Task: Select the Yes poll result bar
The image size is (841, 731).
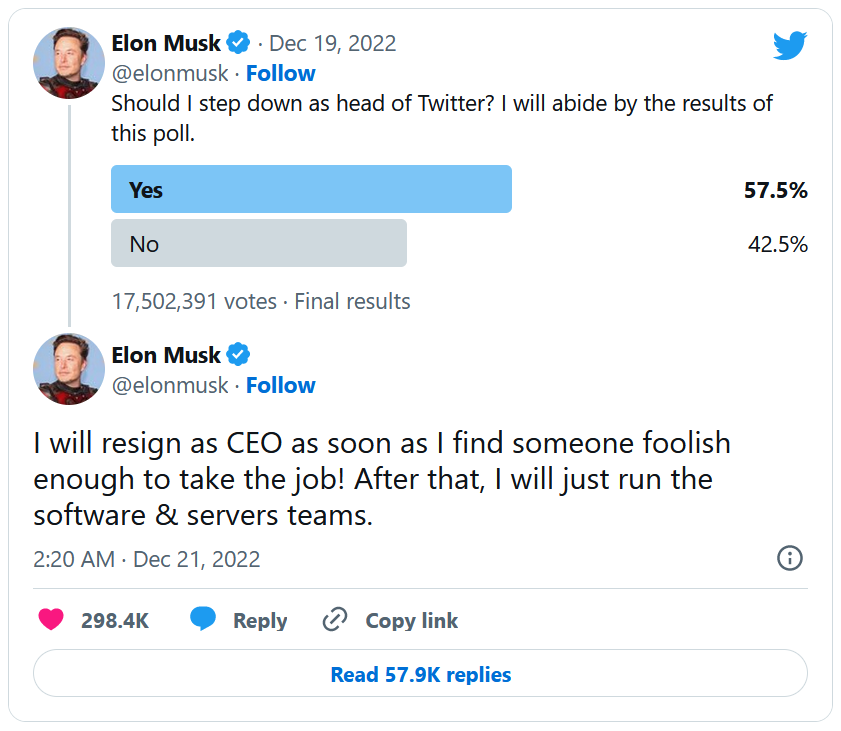Action: click(x=311, y=189)
